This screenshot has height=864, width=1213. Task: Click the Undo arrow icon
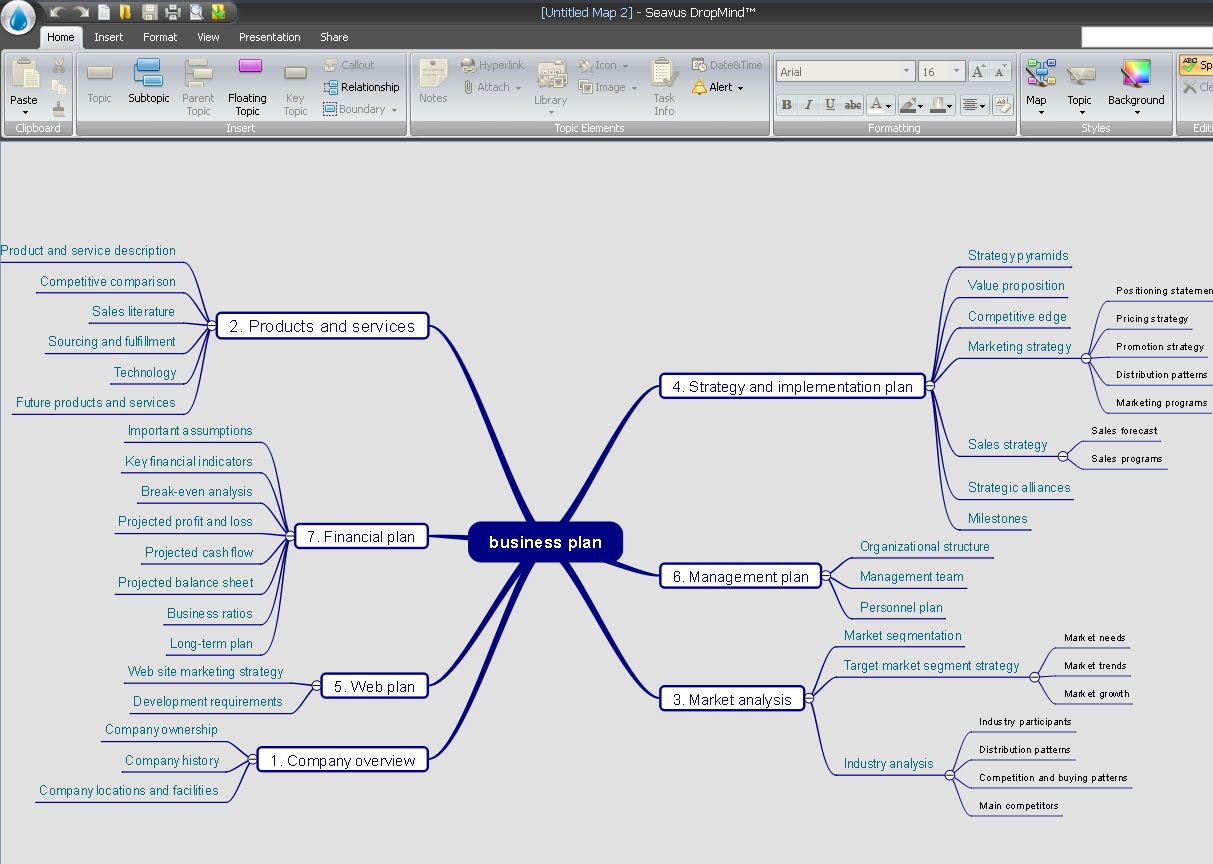coord(58,12)
